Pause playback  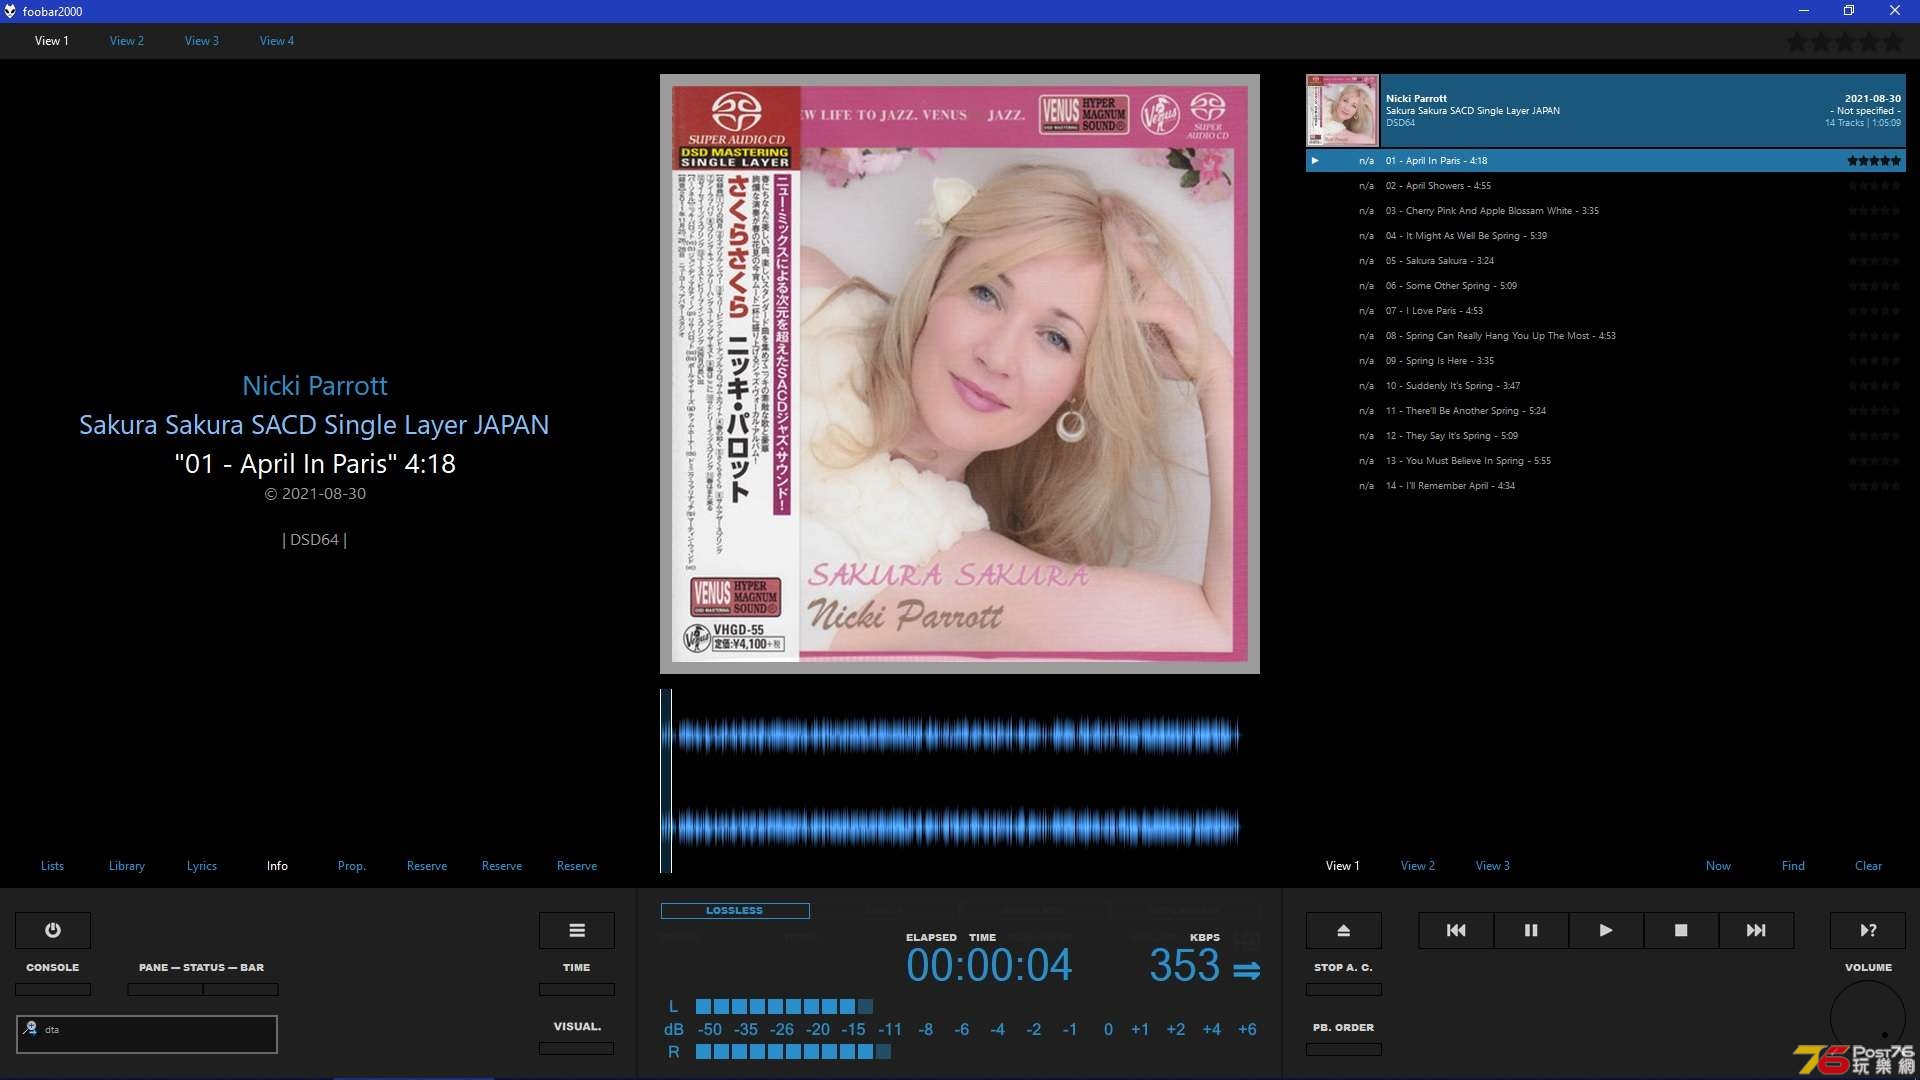pos(1531,930)
